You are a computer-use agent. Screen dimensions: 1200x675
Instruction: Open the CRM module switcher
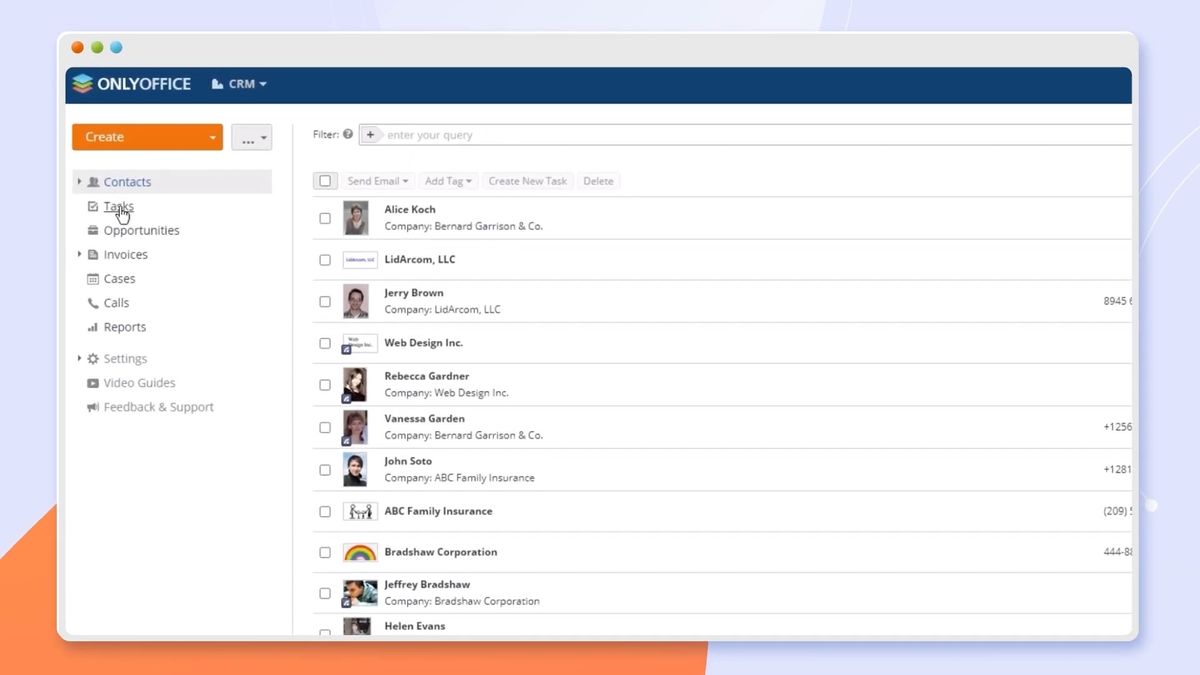(238, 84)
